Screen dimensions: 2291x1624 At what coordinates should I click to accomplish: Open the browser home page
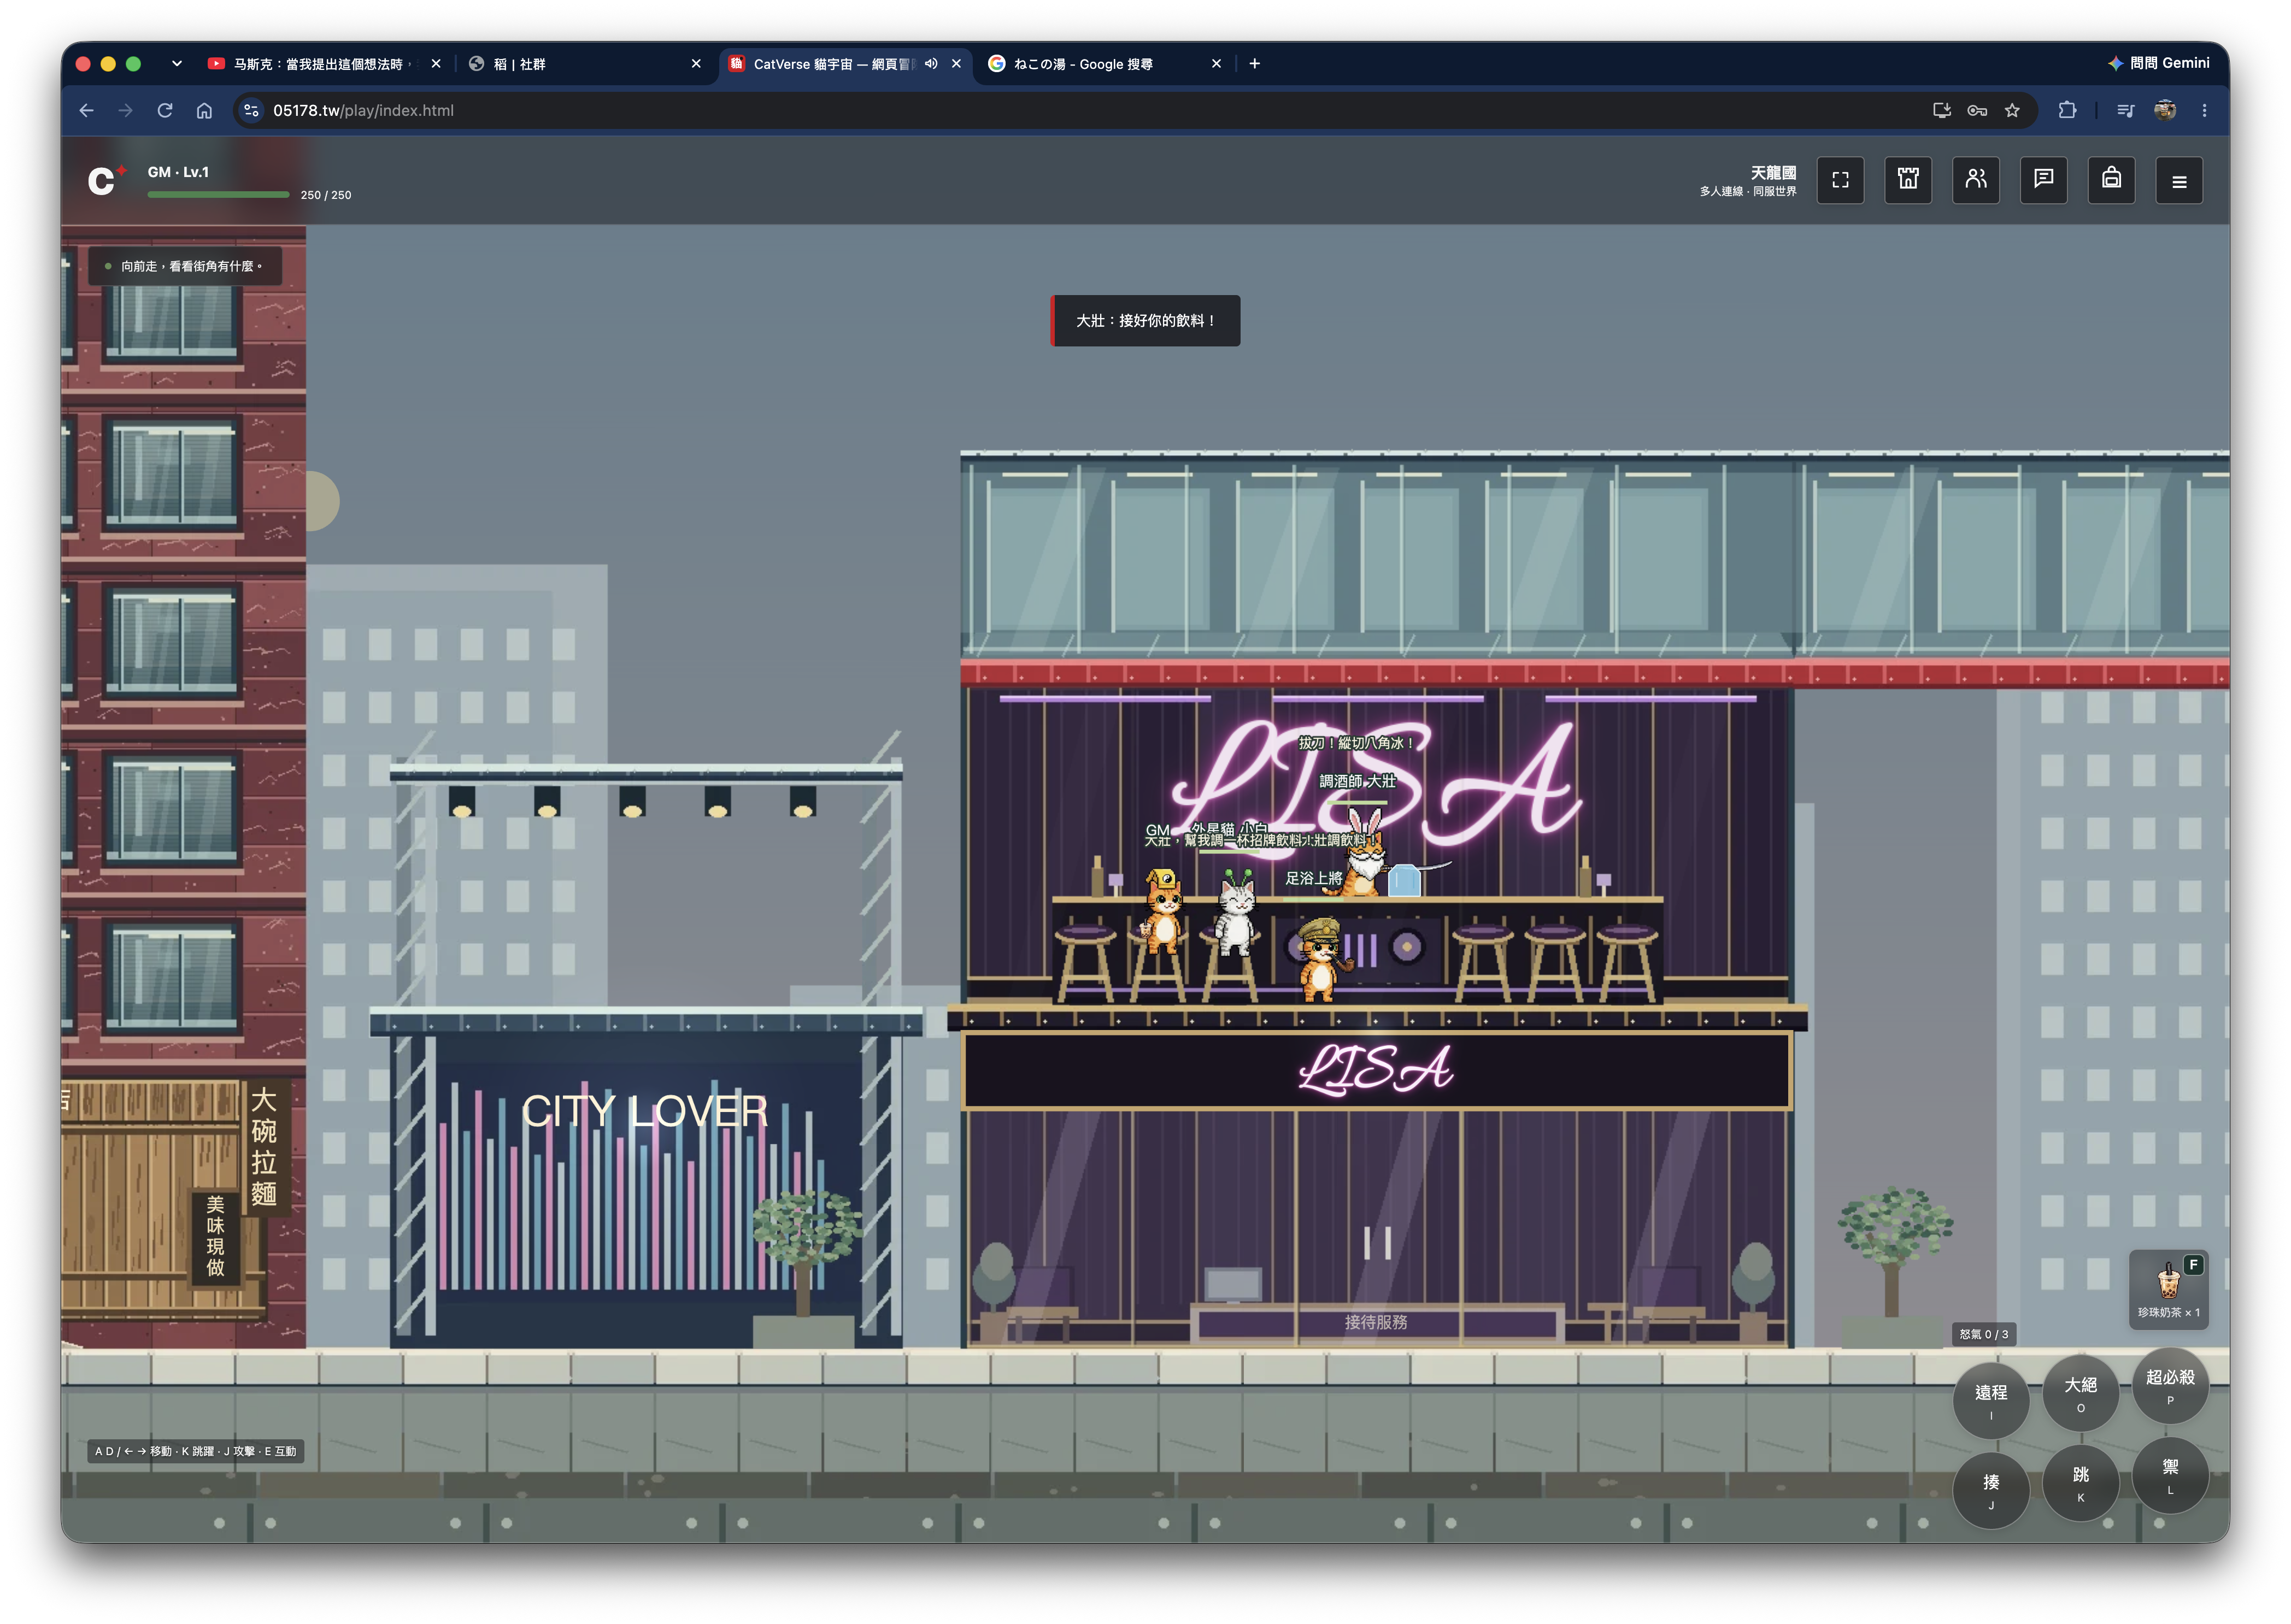click(x=204, y=111)
